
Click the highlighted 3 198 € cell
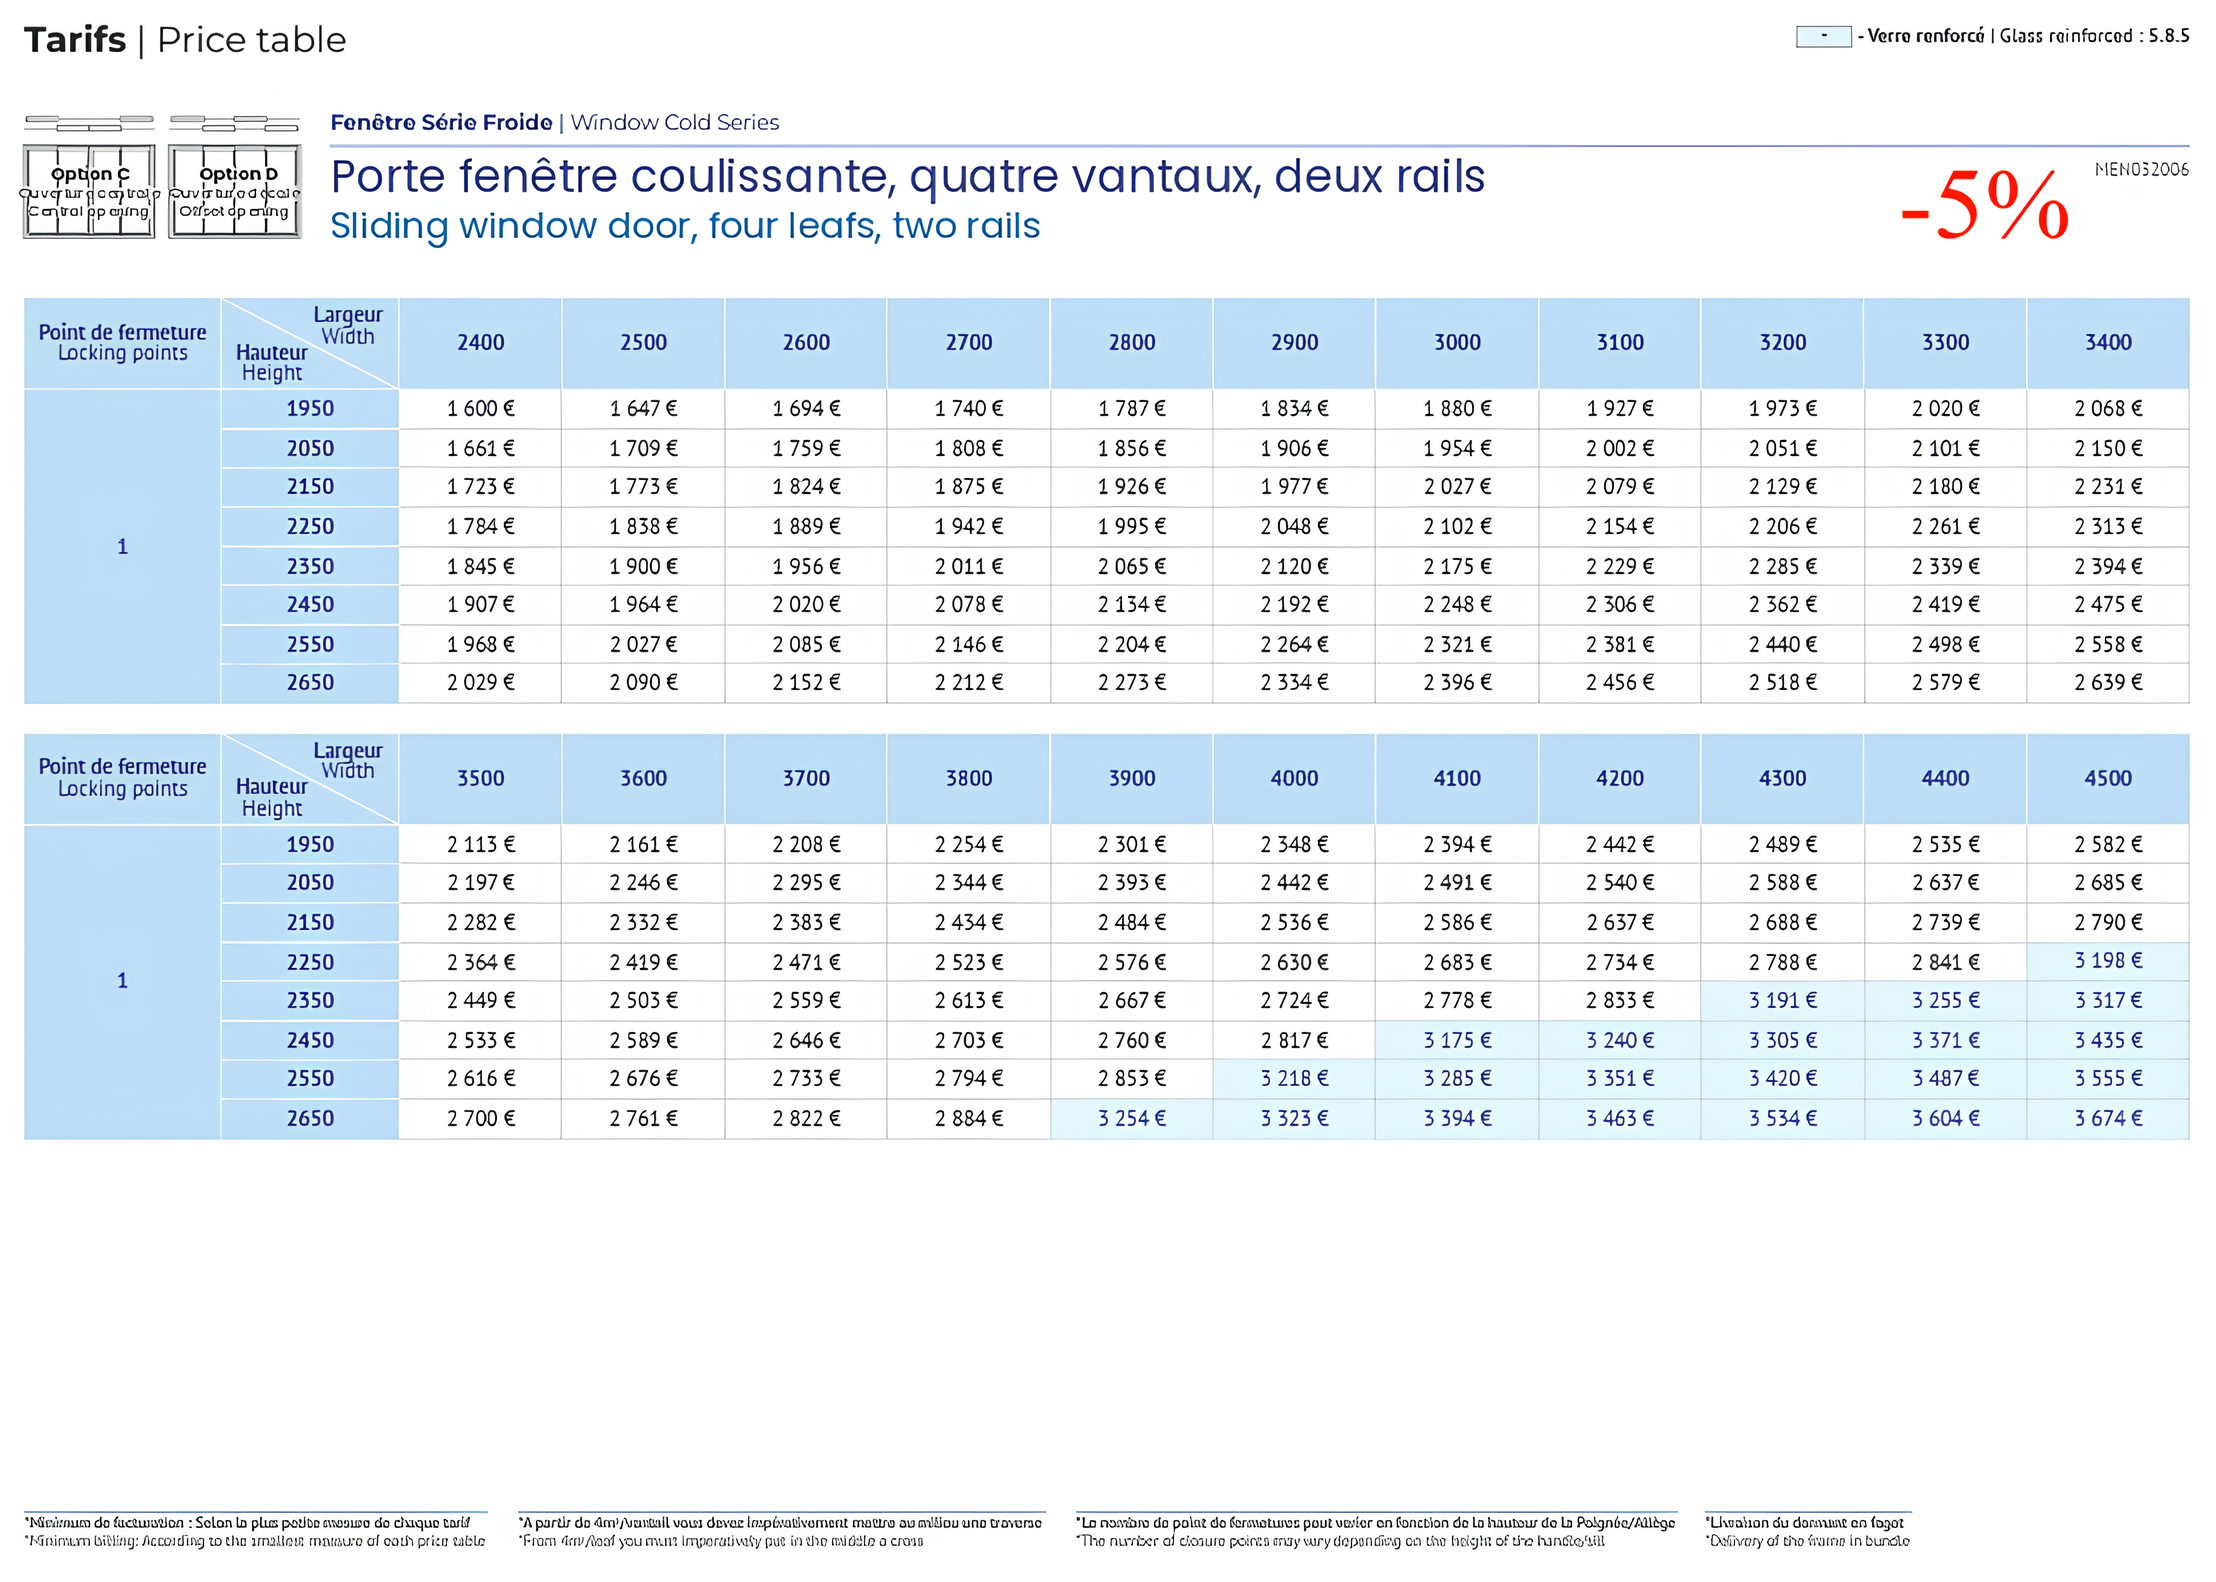click(x=2107, y=961)
